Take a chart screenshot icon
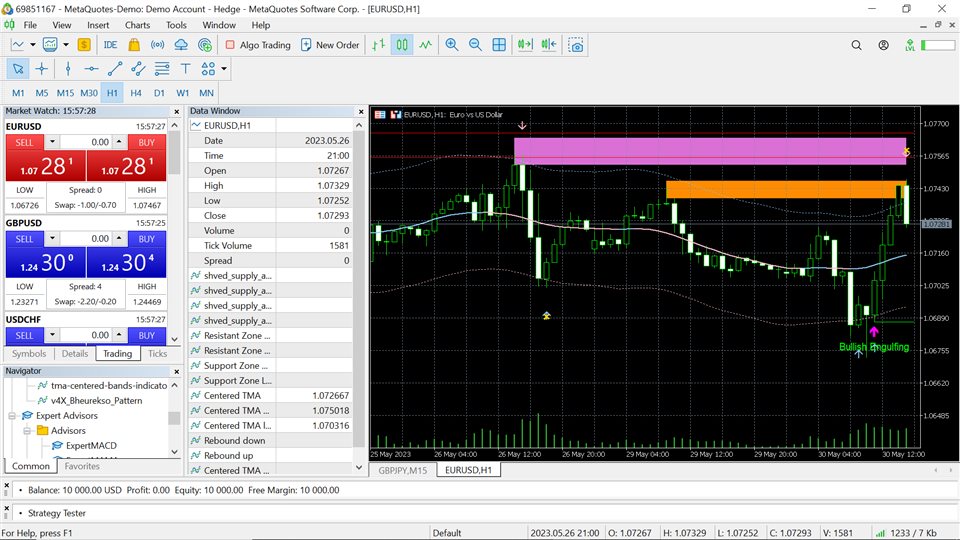960x540 pixels. coord(576,45)
